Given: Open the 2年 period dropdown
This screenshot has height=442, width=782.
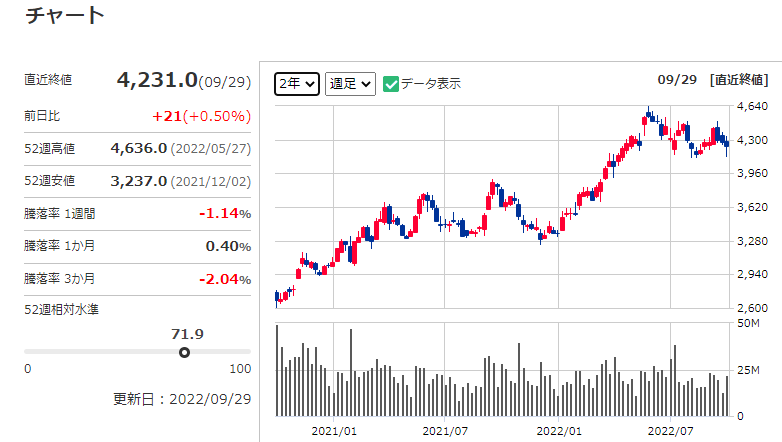Looking at the screenshot, I should coord(297,83).
